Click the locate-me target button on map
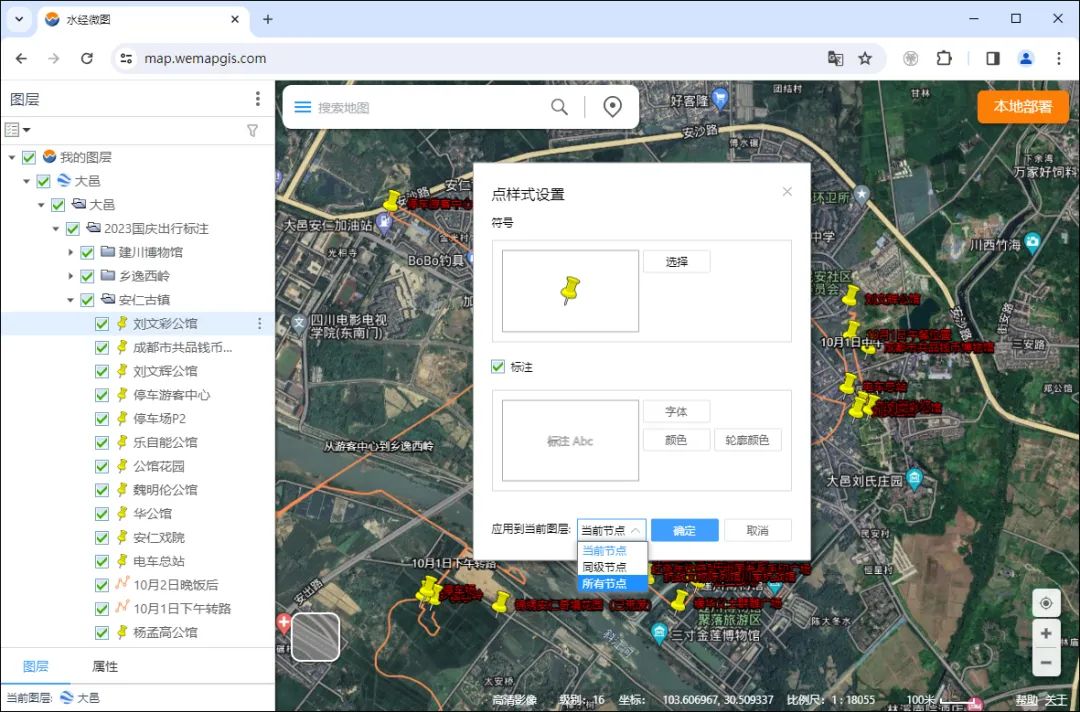1080x712 pixels. pos(1046,603)
